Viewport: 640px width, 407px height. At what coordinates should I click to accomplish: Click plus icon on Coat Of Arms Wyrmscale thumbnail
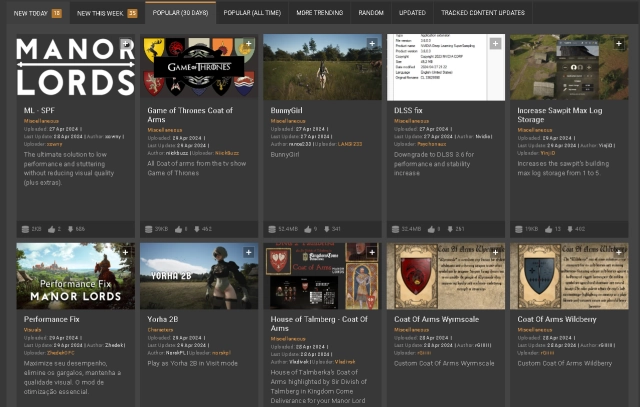(x=495, y=252)
